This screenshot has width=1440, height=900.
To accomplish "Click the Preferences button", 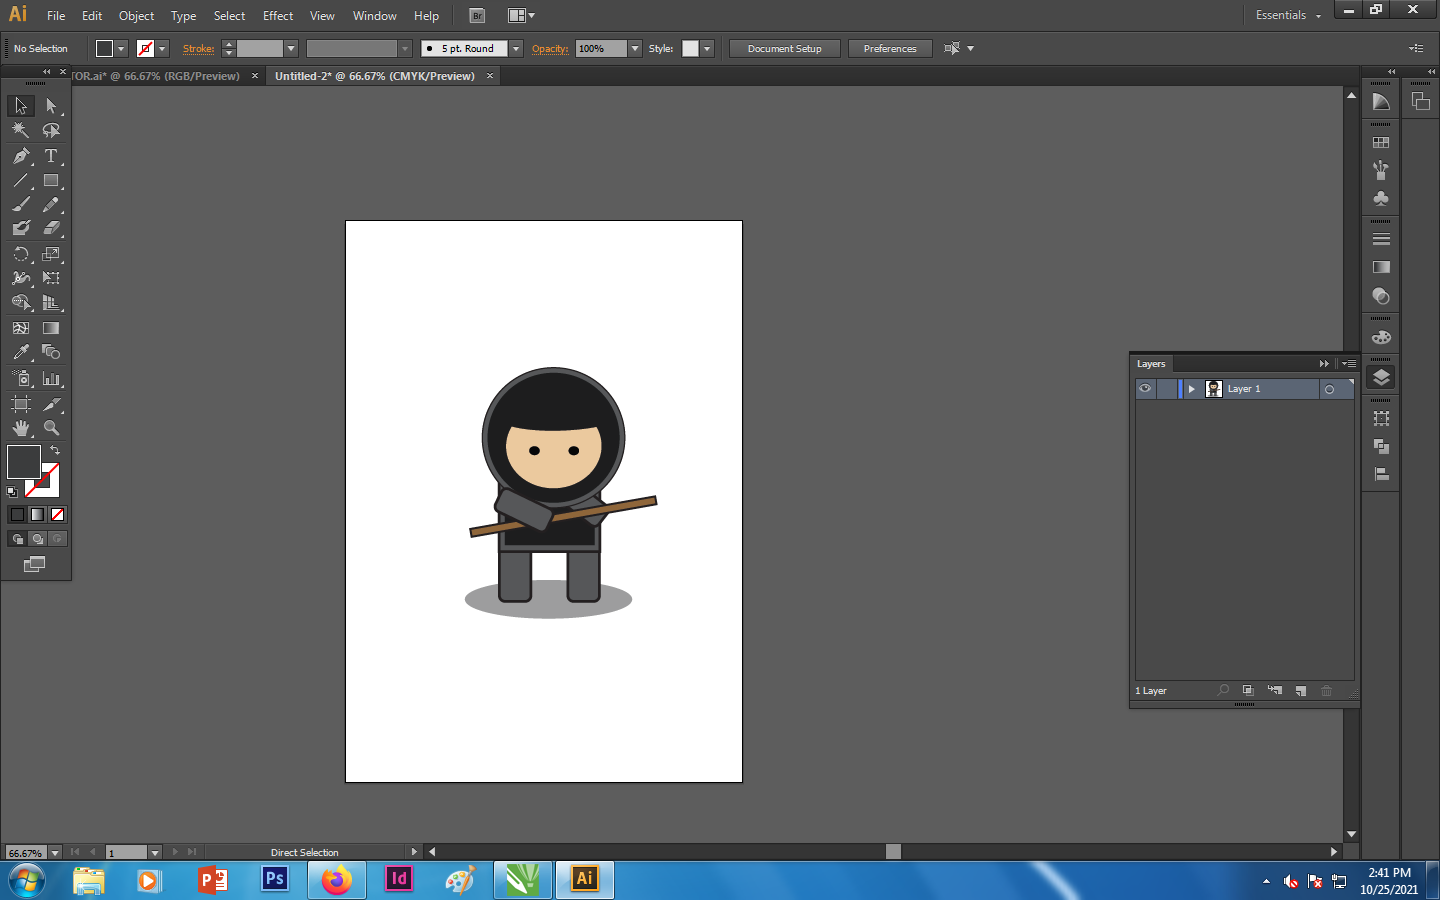I will point(890,48).
